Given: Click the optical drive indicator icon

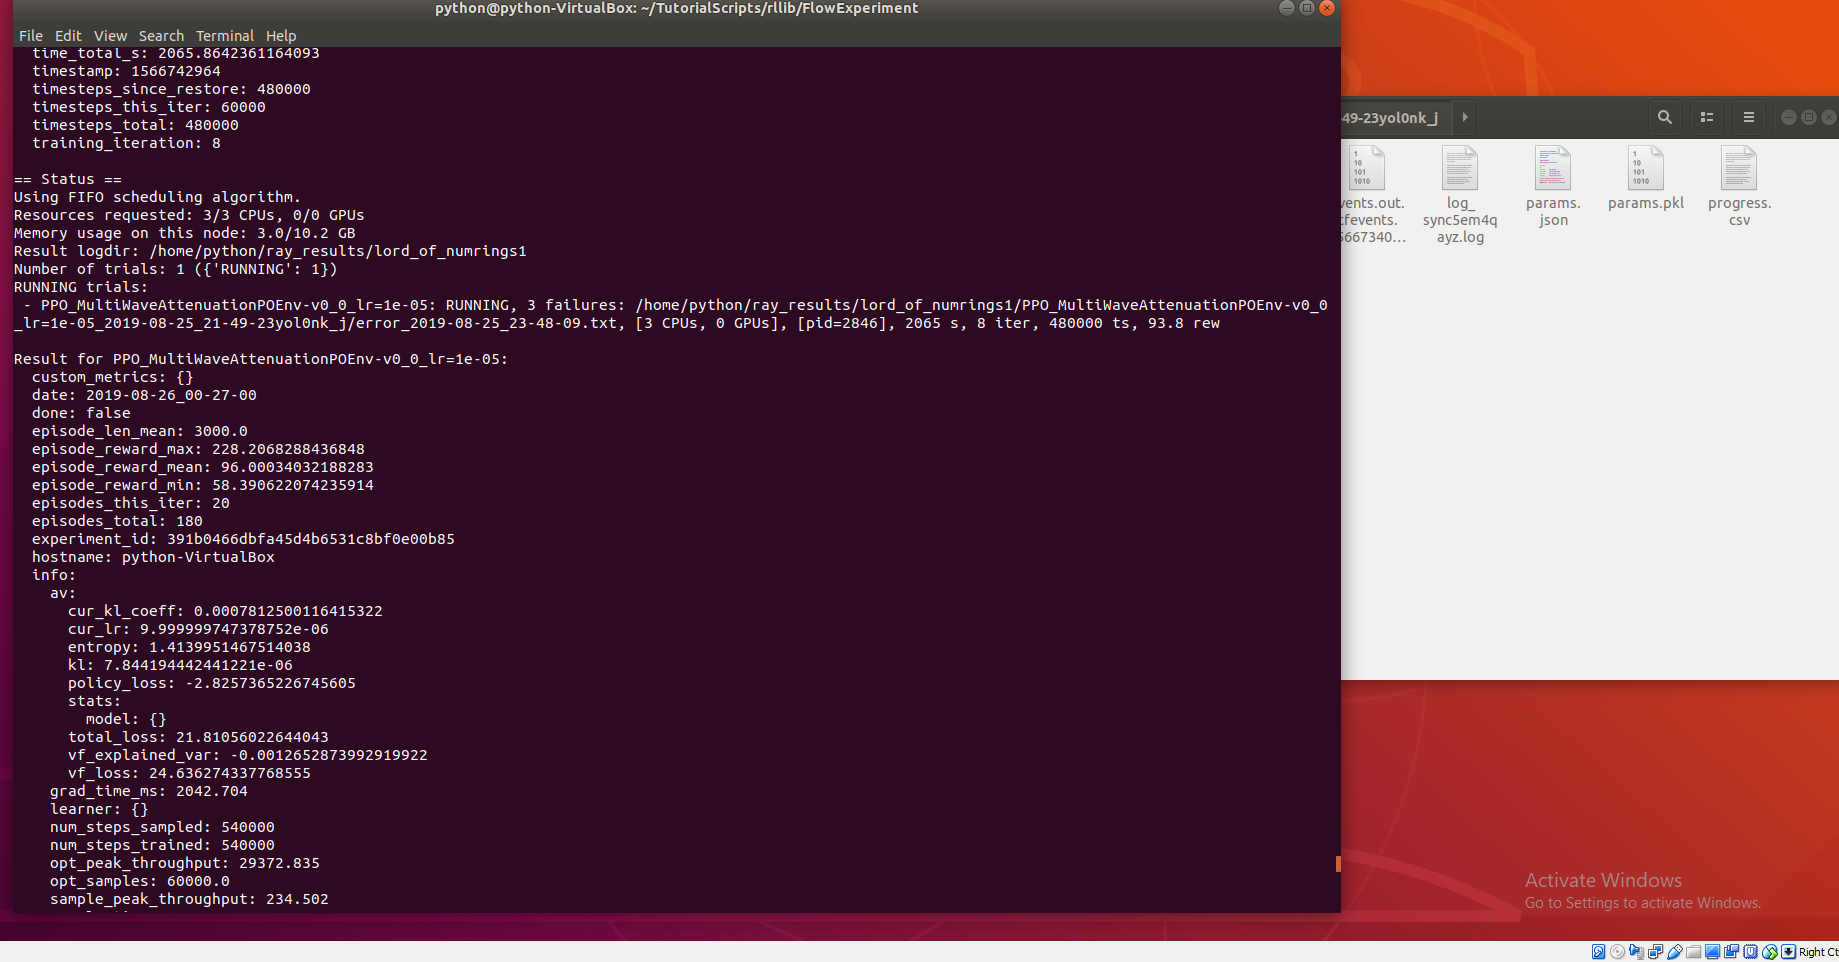Looking at the screenshot, I should [1617, 951].
